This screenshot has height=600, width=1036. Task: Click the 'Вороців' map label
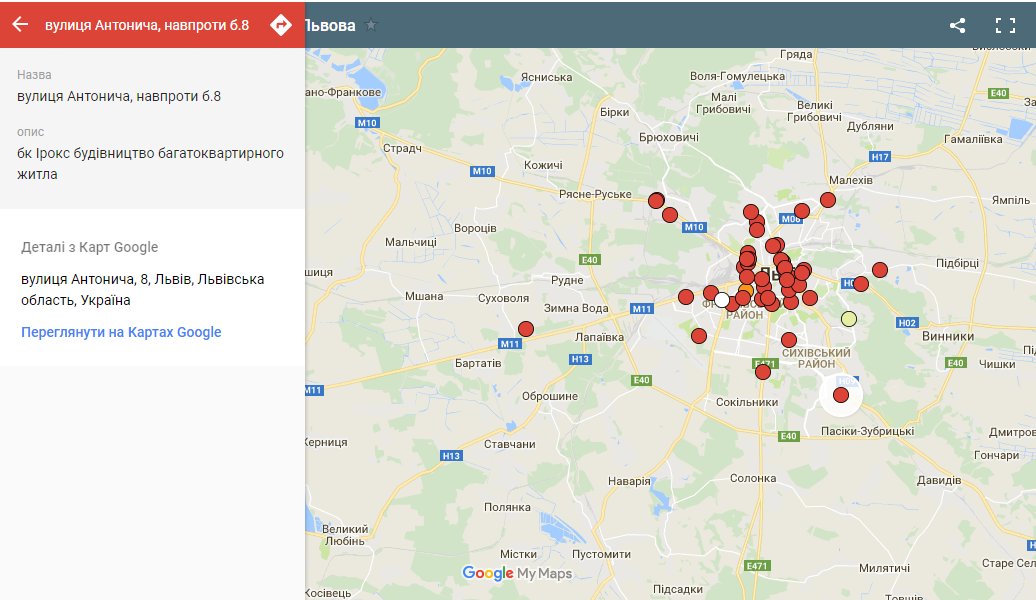475,229
